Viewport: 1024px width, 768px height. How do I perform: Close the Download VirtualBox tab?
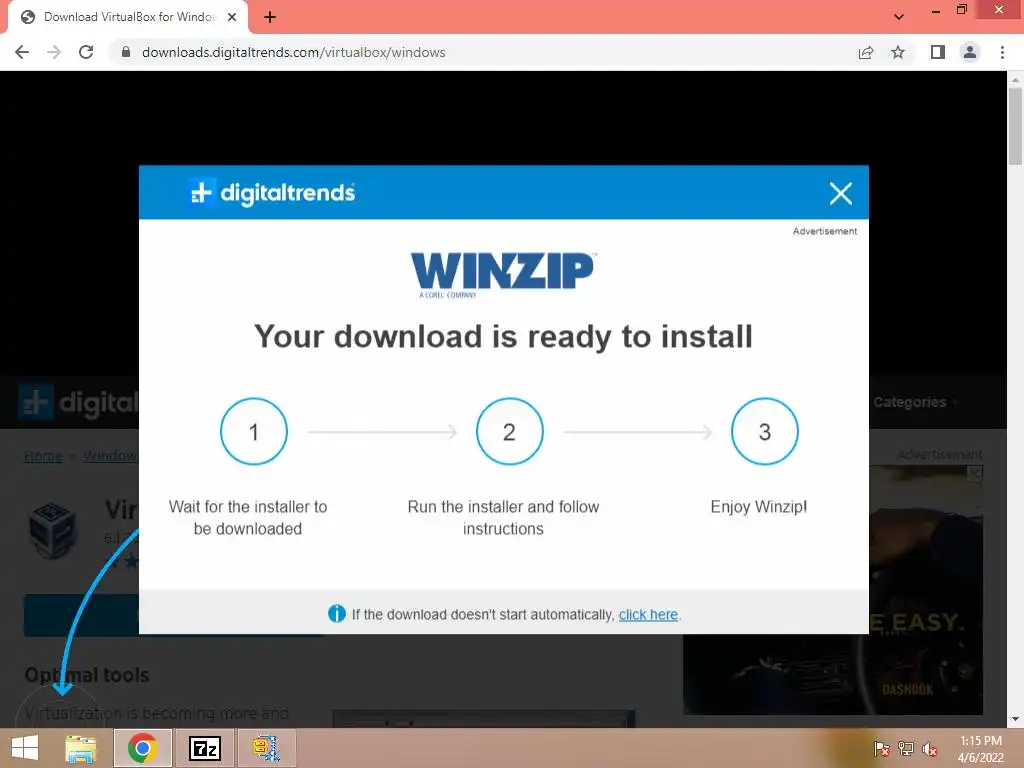click(232, 17)
